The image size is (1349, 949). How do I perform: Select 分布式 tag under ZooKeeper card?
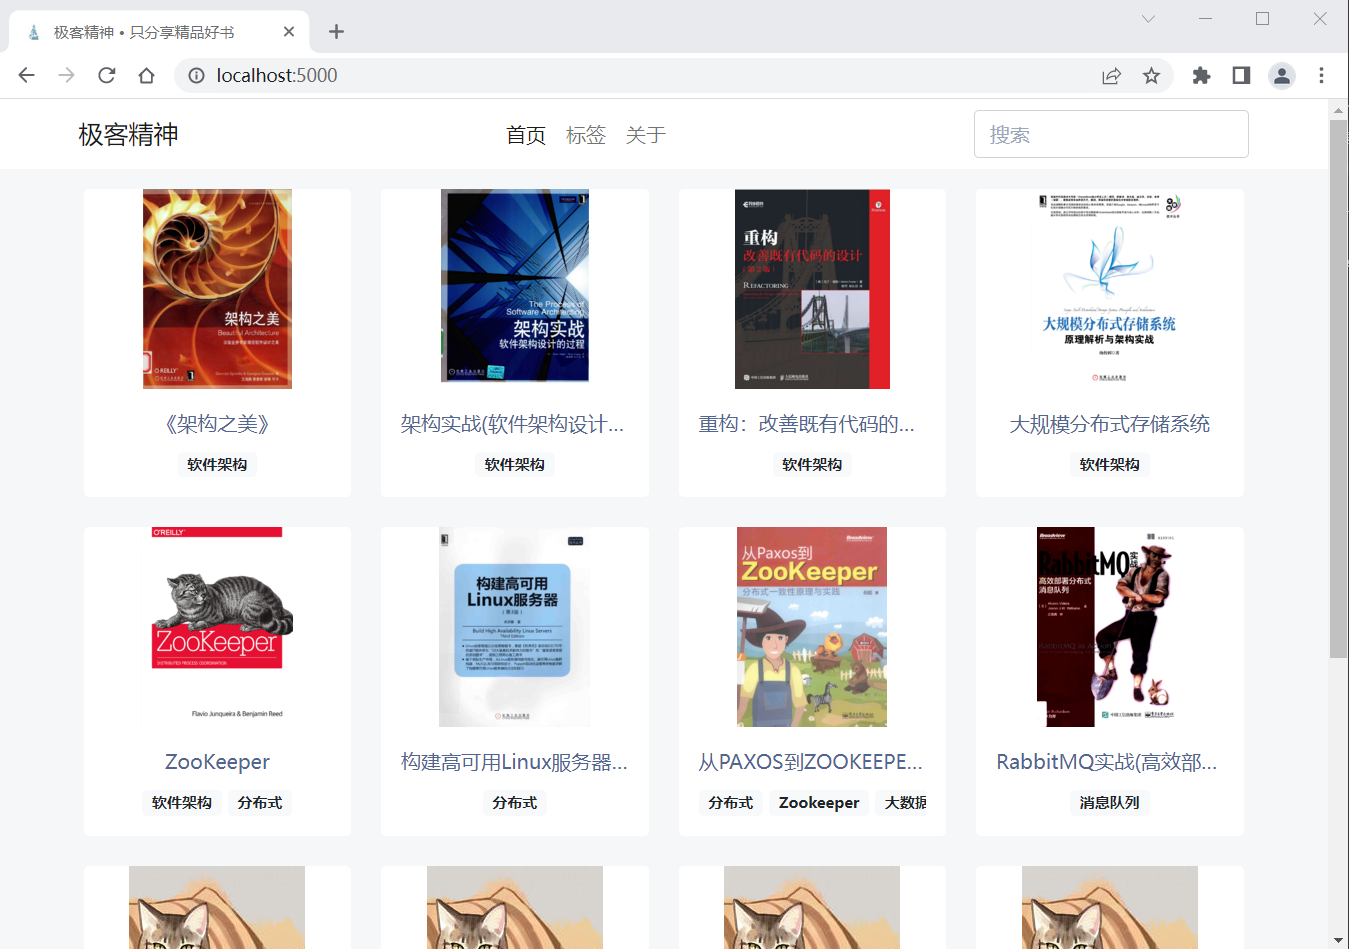click(x=260, y=802)
